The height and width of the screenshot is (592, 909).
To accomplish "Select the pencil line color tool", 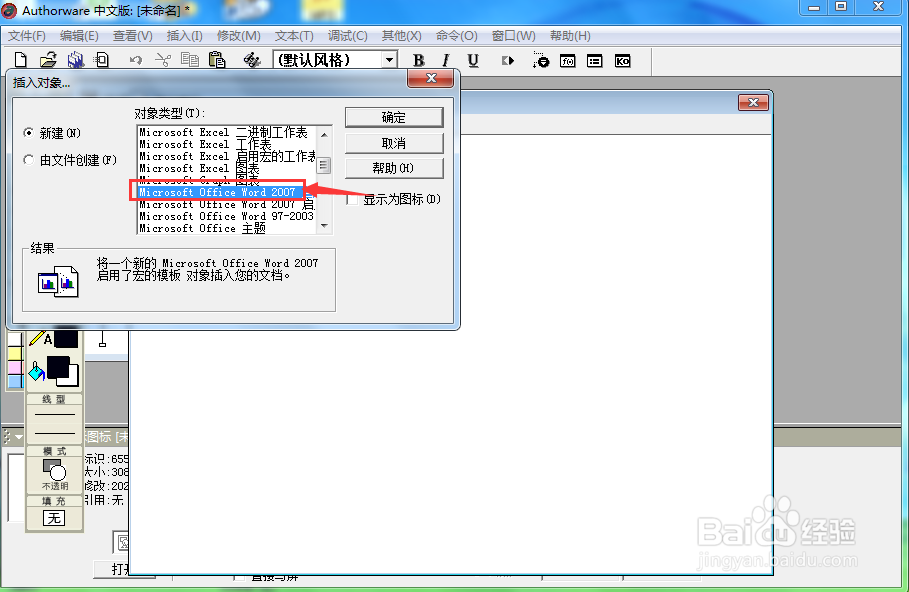I will click(x=38, y=339).
